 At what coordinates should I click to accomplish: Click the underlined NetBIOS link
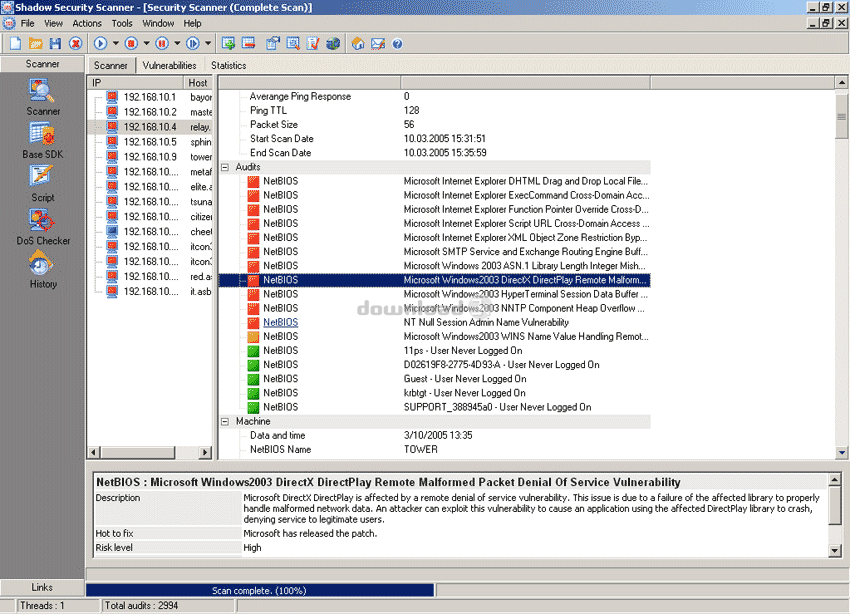tap(281, 322)
